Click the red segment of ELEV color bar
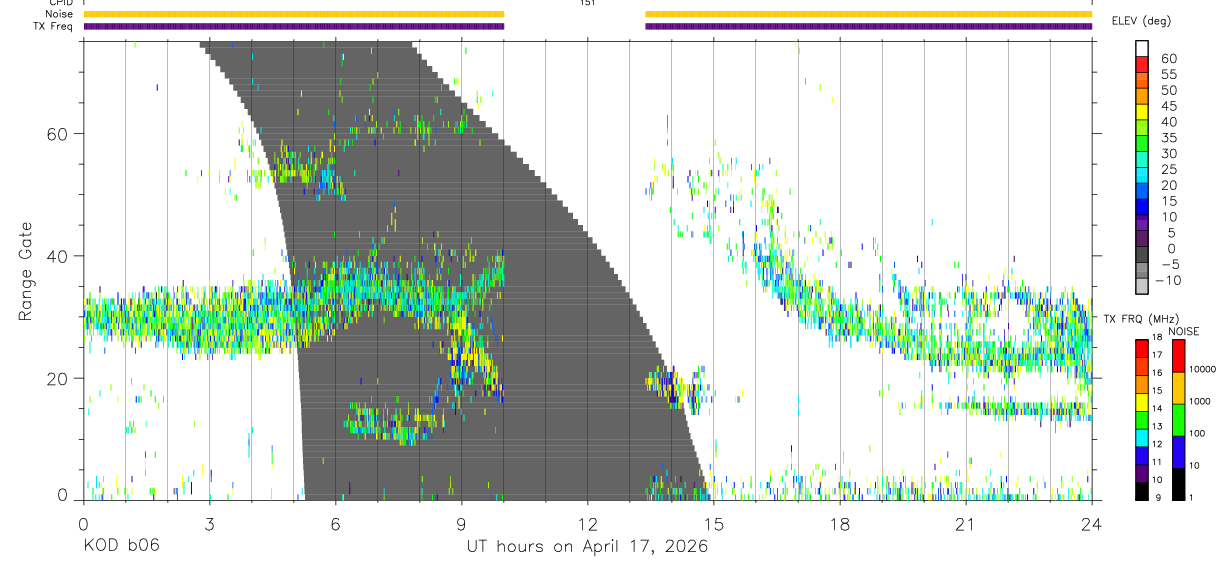This screenshot has width=1228, height=567. click(x=1142, y=62)
